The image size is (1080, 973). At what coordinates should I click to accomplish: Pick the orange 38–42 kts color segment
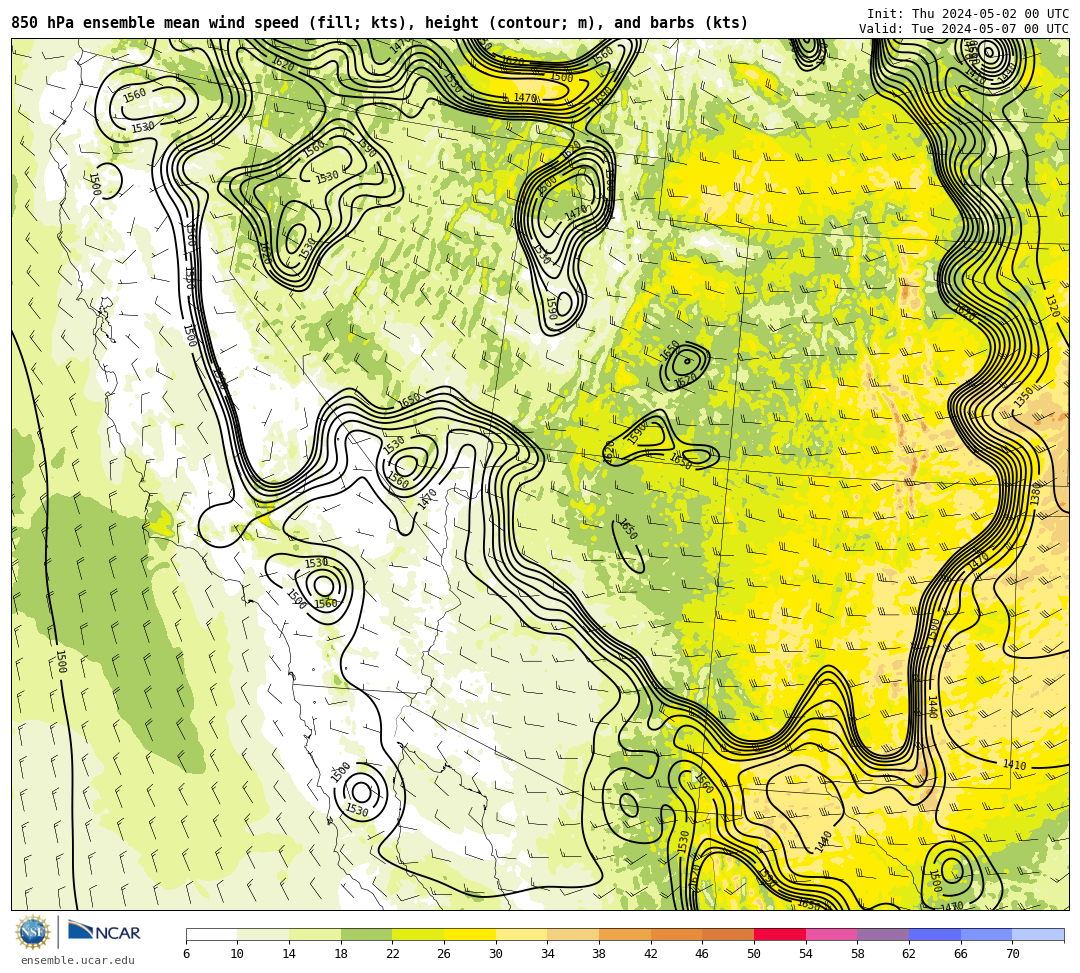click(x=625, y=934)
